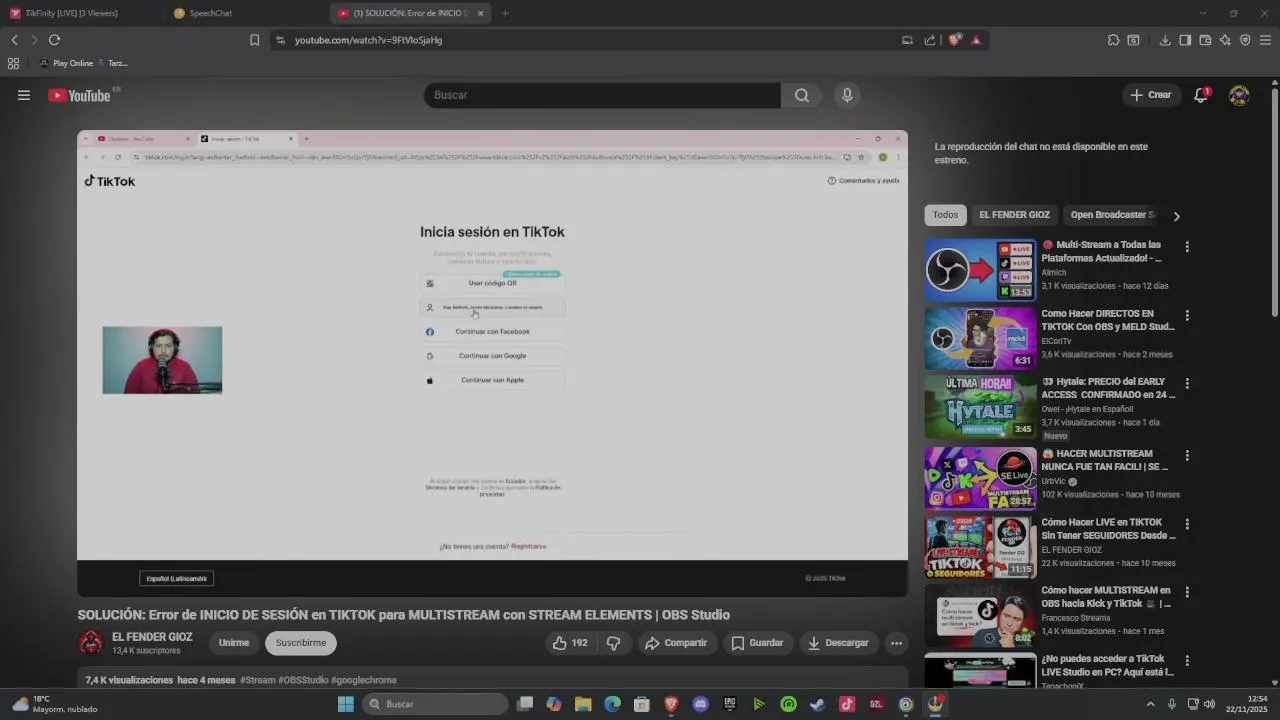Screen dimensions: 1280x720
Task: Open the YouTube guide hamburger menu
Action: pyautogui.click(x=24, y=95)
